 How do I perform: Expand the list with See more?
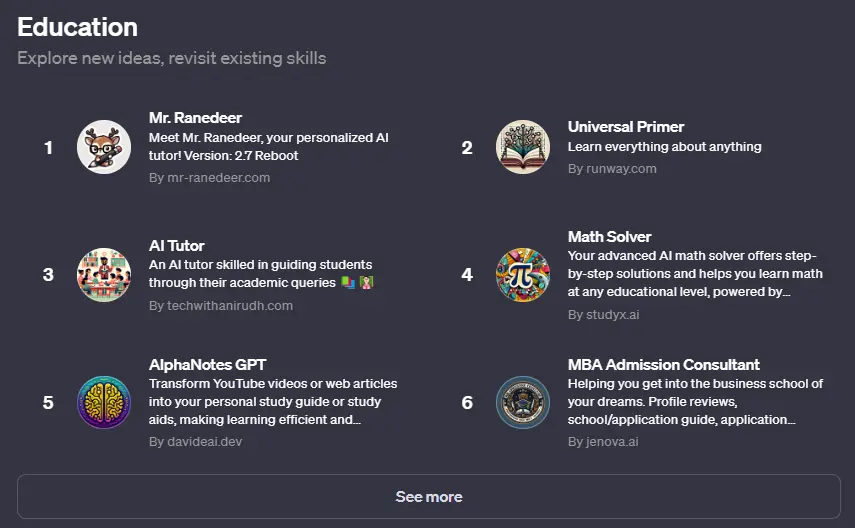(x=429, y=496)
